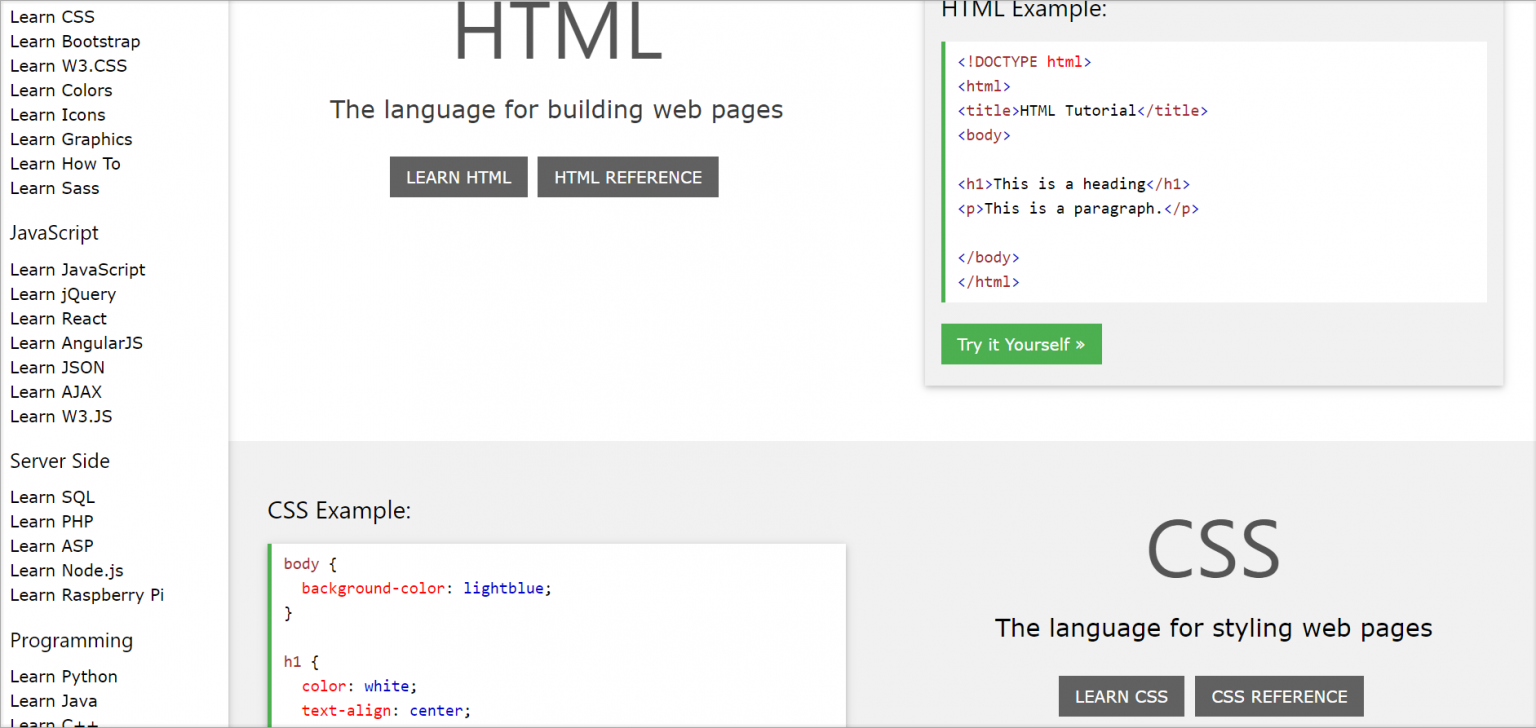
Task: Click the LEARN CSS button
Action: [x=1120, y=696]
